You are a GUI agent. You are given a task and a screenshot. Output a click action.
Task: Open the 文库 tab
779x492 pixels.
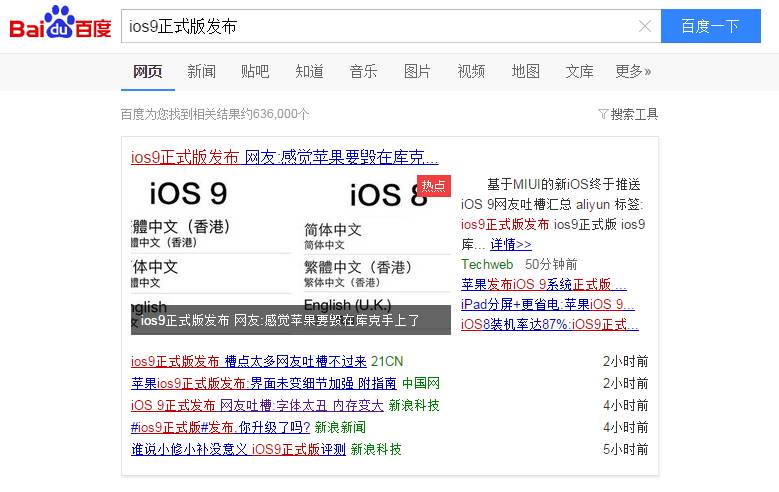click(579, 72)
